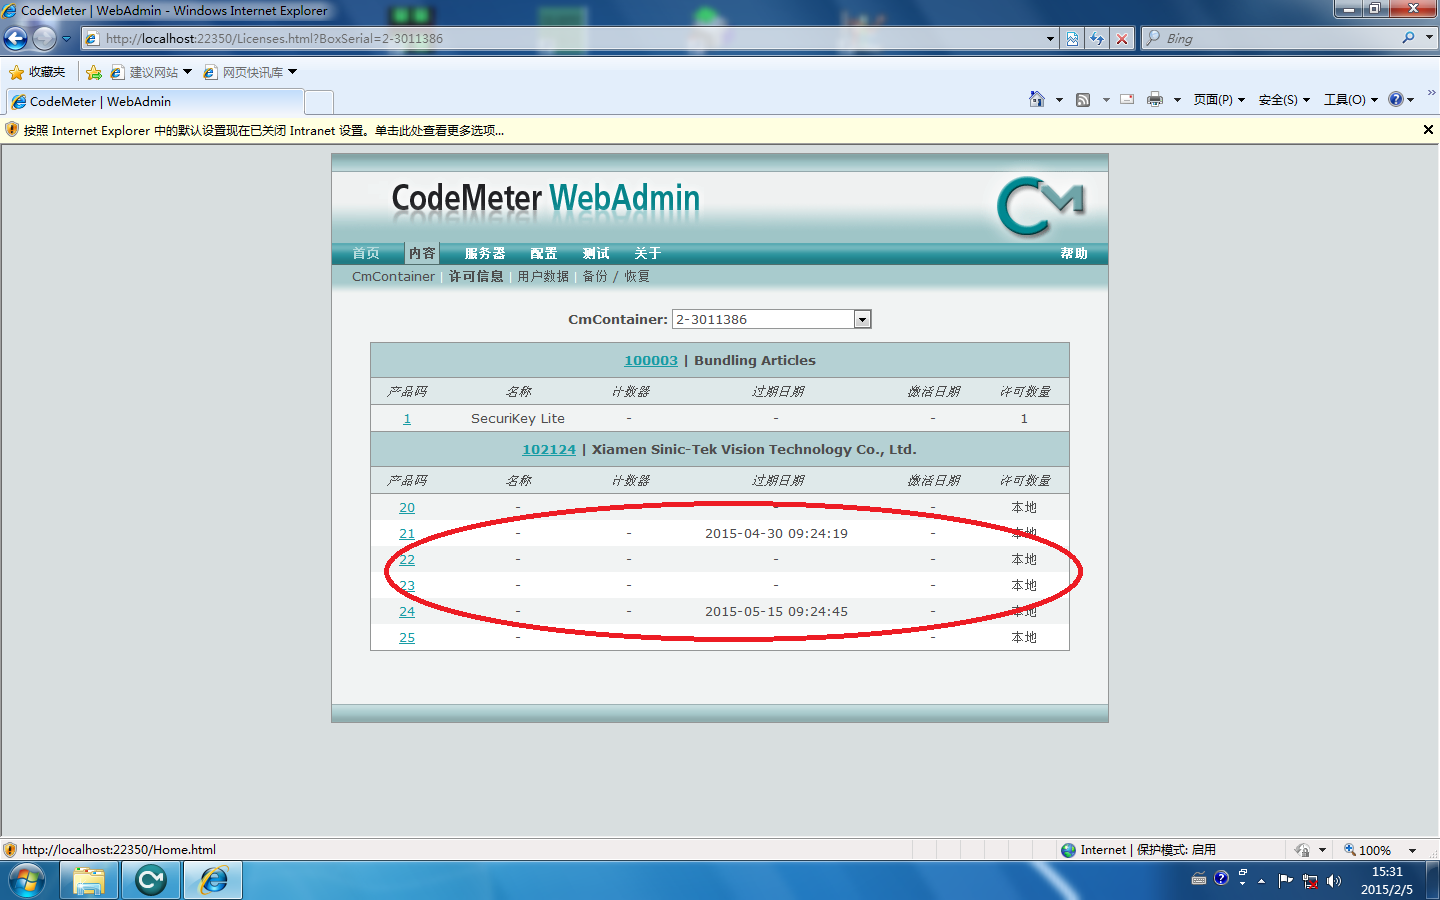Viewport: 1440px width, 900px height.
Task: Click the Stop loading X icon
Action: coord(1122,39)
